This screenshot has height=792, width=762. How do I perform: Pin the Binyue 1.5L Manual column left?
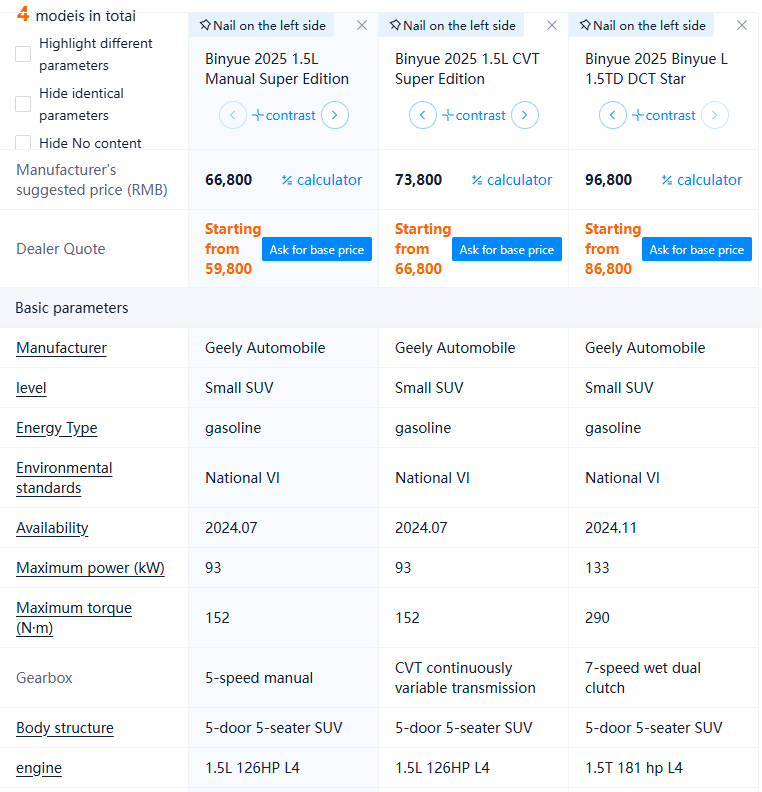[262, 25]
